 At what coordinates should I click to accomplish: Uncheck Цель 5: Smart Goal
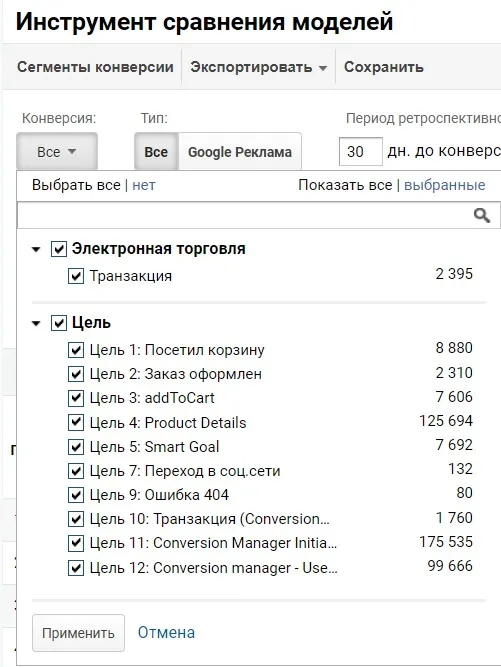point(76,447)
